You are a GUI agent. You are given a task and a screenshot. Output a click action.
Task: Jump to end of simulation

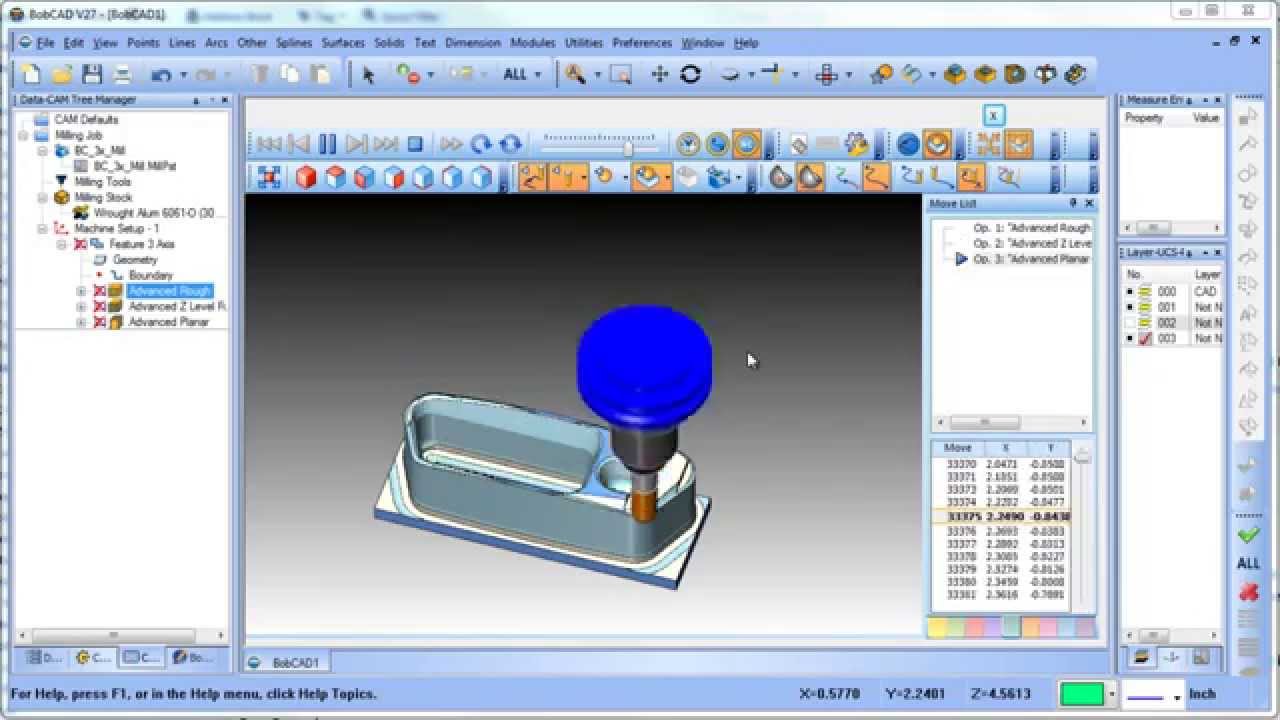click(x=386, y=144)
